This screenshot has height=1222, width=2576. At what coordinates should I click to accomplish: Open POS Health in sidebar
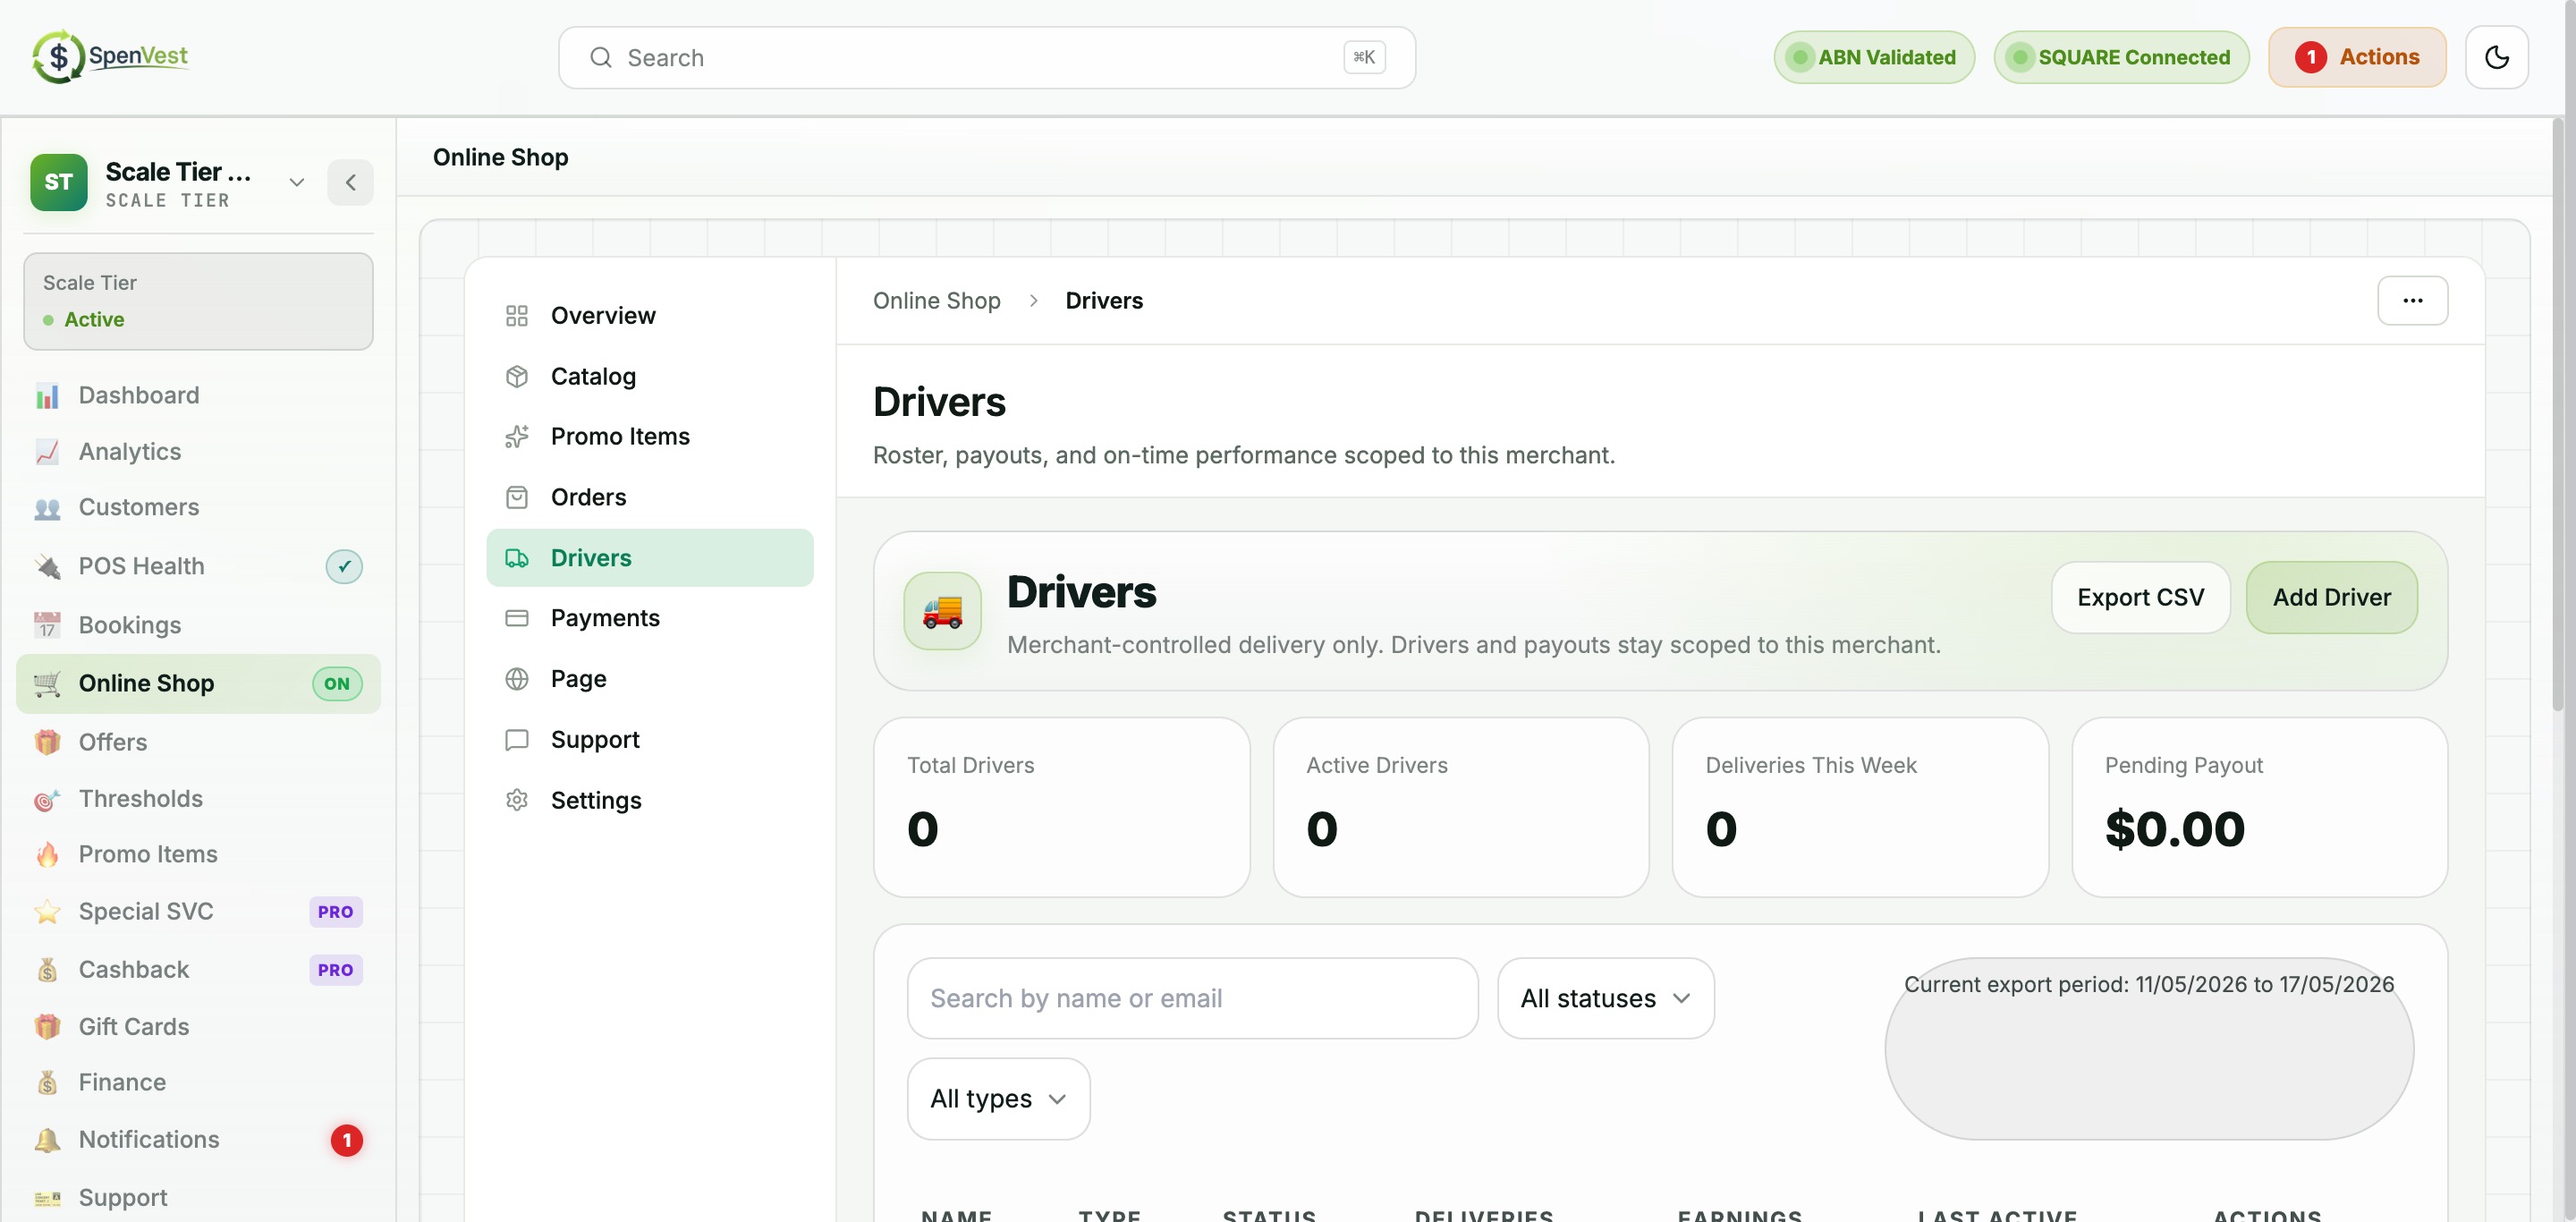click(x=198, y=566)
